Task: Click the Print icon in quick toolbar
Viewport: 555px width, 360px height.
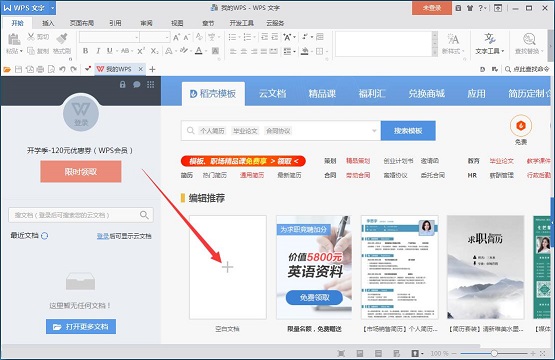Action: pyautogui.click(x=40, y=69)
